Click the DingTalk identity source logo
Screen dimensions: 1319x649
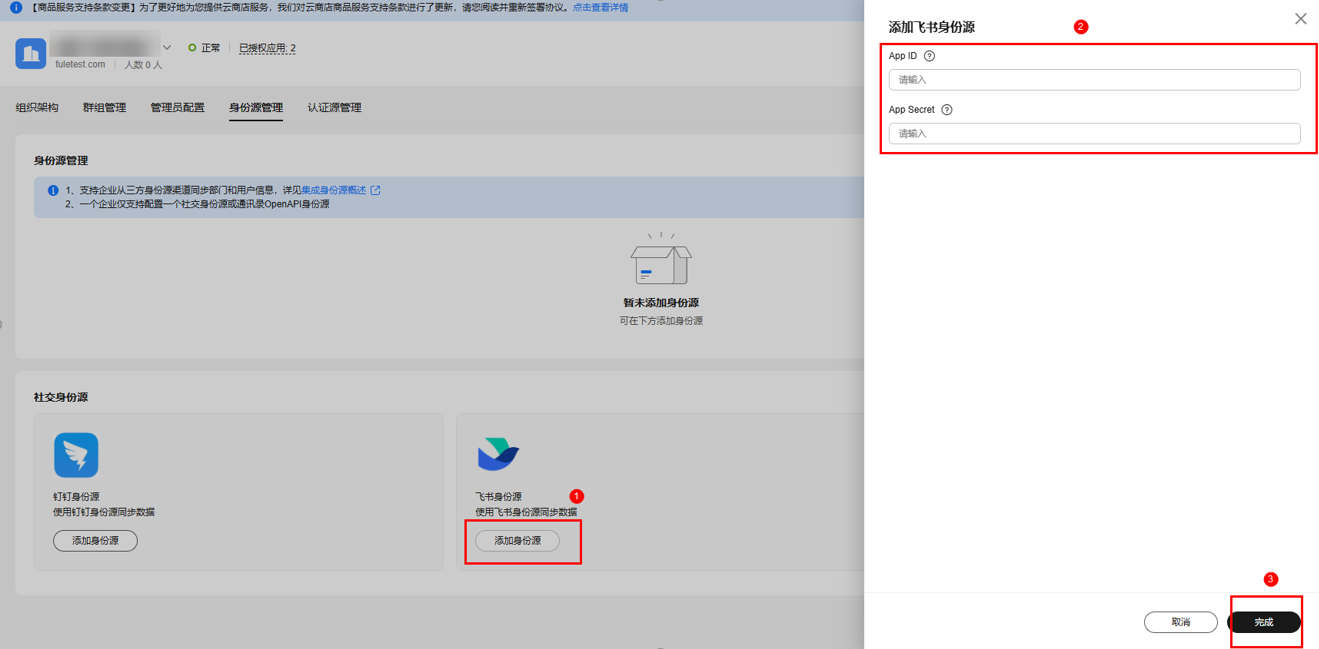(x=76, y=455)
